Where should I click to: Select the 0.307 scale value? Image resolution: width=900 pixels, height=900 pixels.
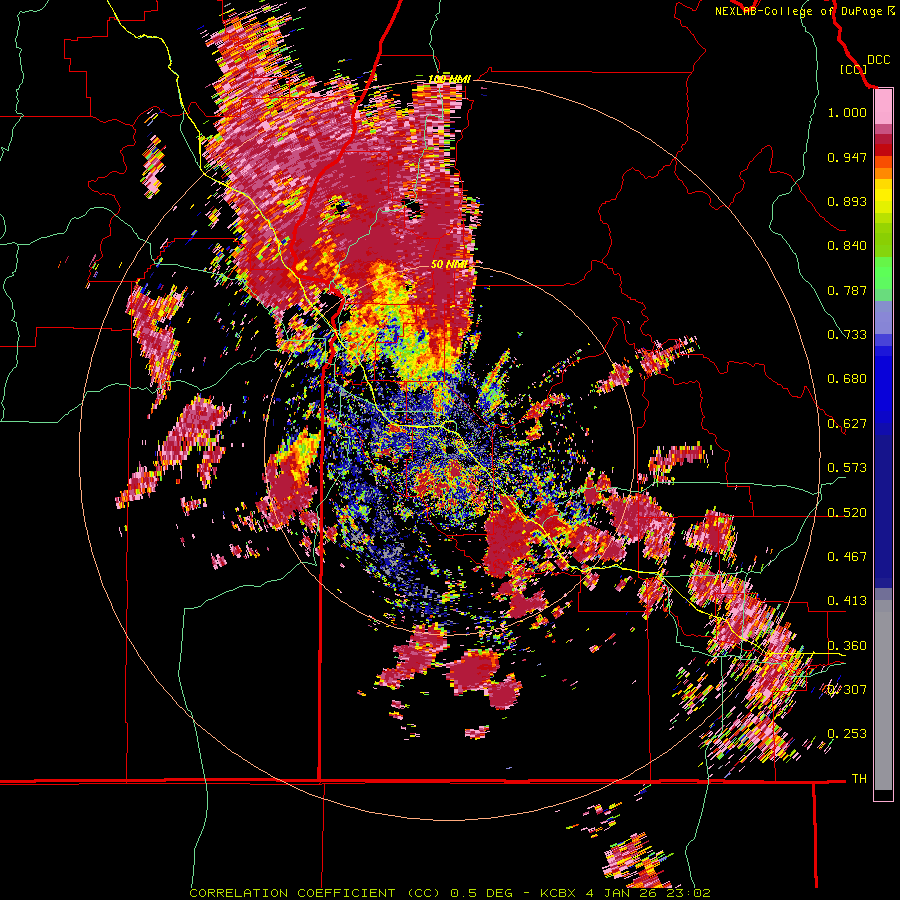point(847,690)
